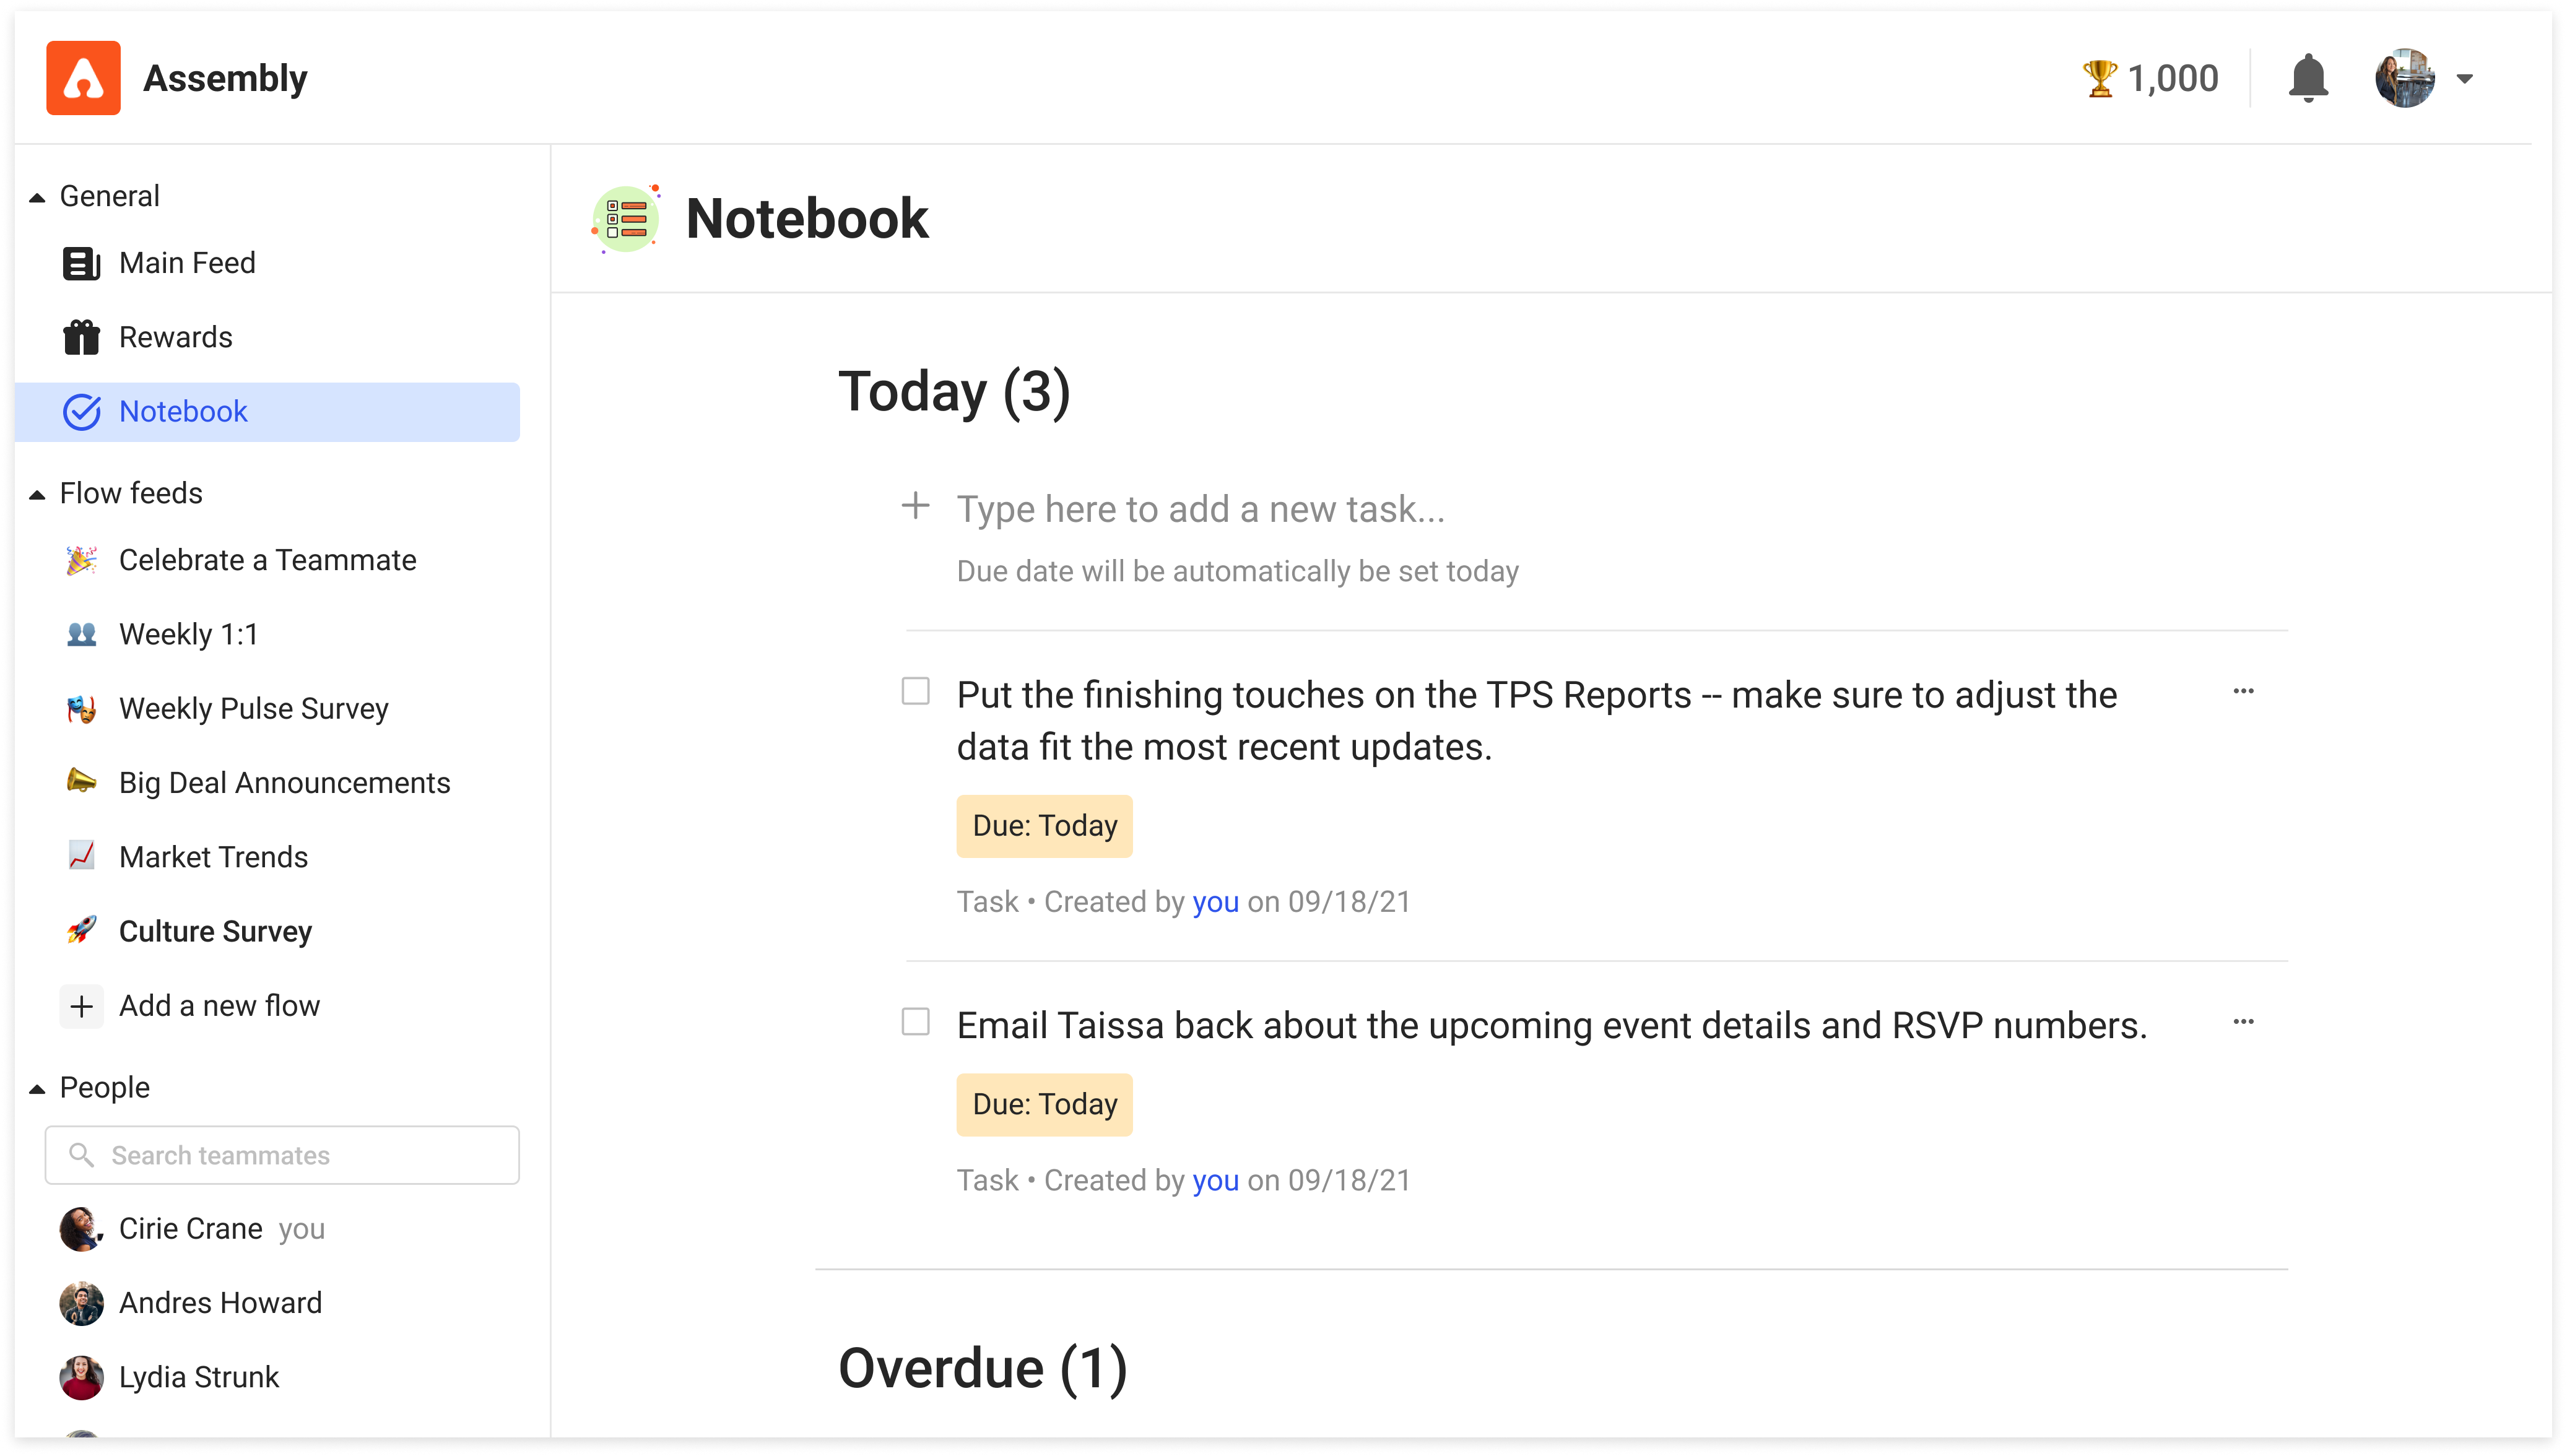This screenshot has width=2567, height=1456.
Task: Open Rewards via the gift icon
Action: tap(81, 337)
